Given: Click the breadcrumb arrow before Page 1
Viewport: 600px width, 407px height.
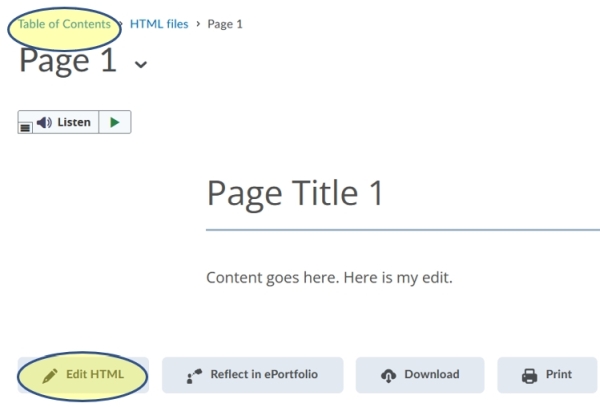Looking at the screenshot, I should [x=197, y=24].
